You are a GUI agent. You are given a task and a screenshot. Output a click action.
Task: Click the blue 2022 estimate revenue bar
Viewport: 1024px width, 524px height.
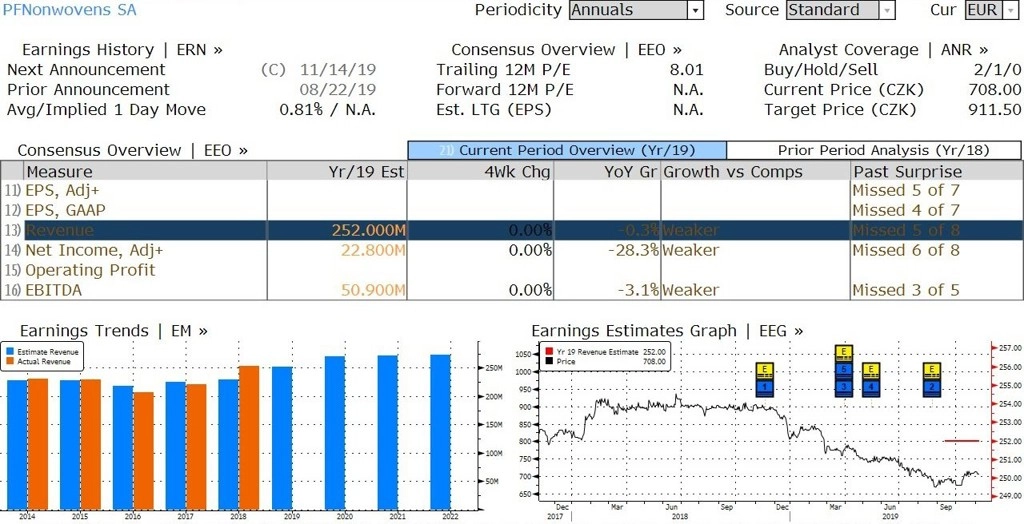440,432
